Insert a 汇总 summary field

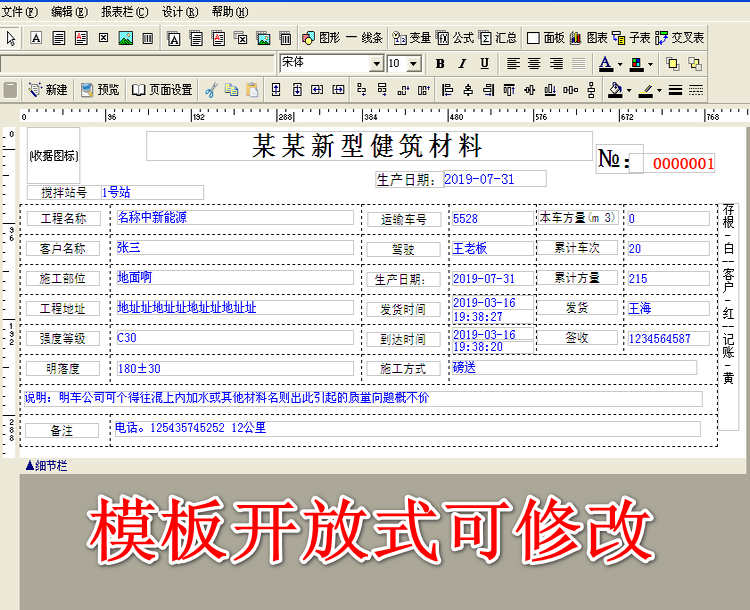498,38
